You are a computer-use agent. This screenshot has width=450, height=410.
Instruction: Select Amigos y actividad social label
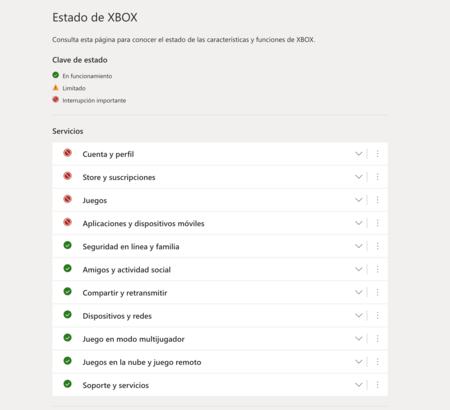point(127,270)
